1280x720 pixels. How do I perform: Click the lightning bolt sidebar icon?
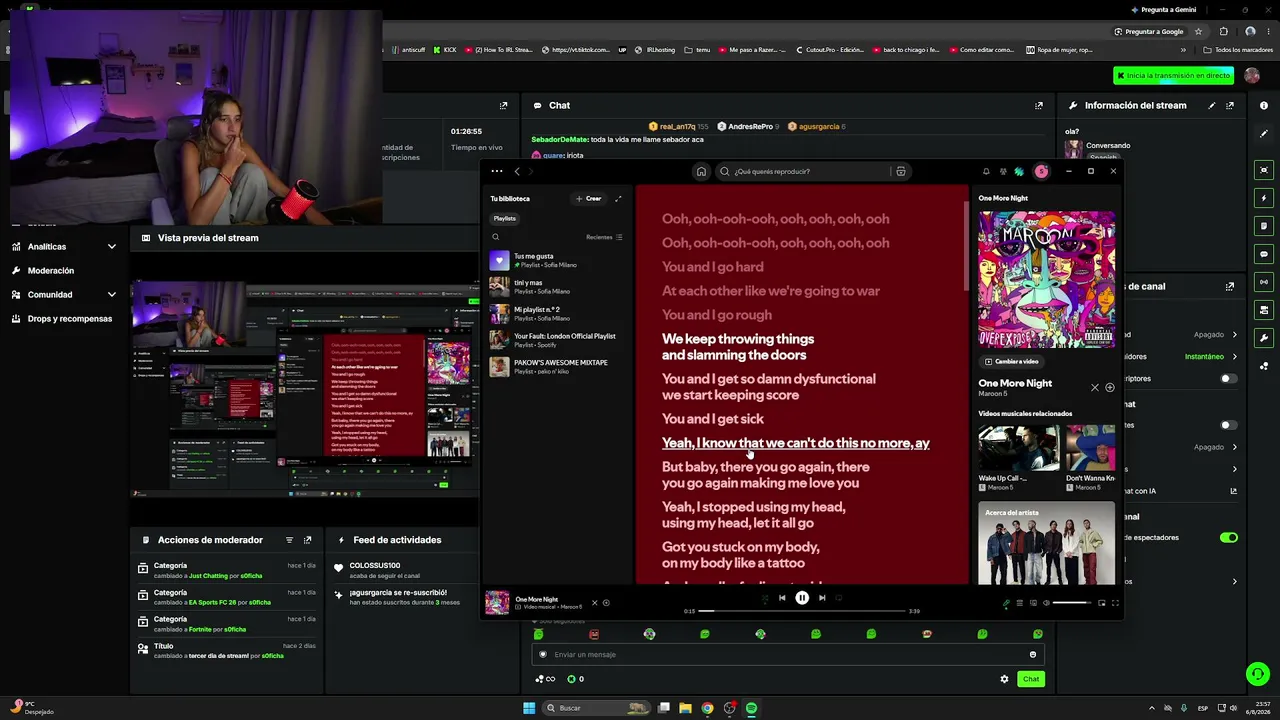1264,198
